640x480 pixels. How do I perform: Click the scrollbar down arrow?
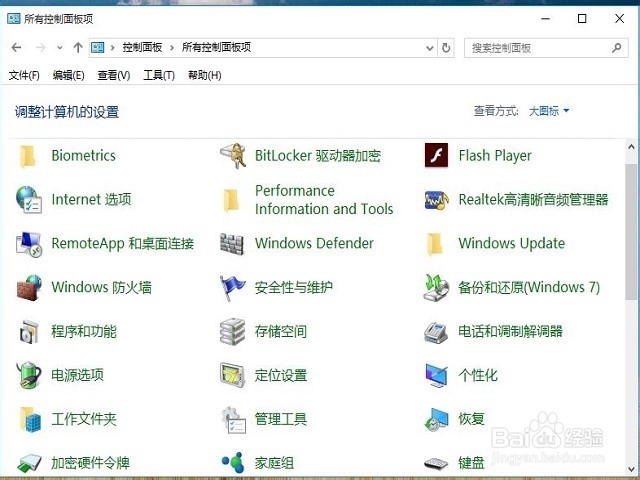coord(631,469)
